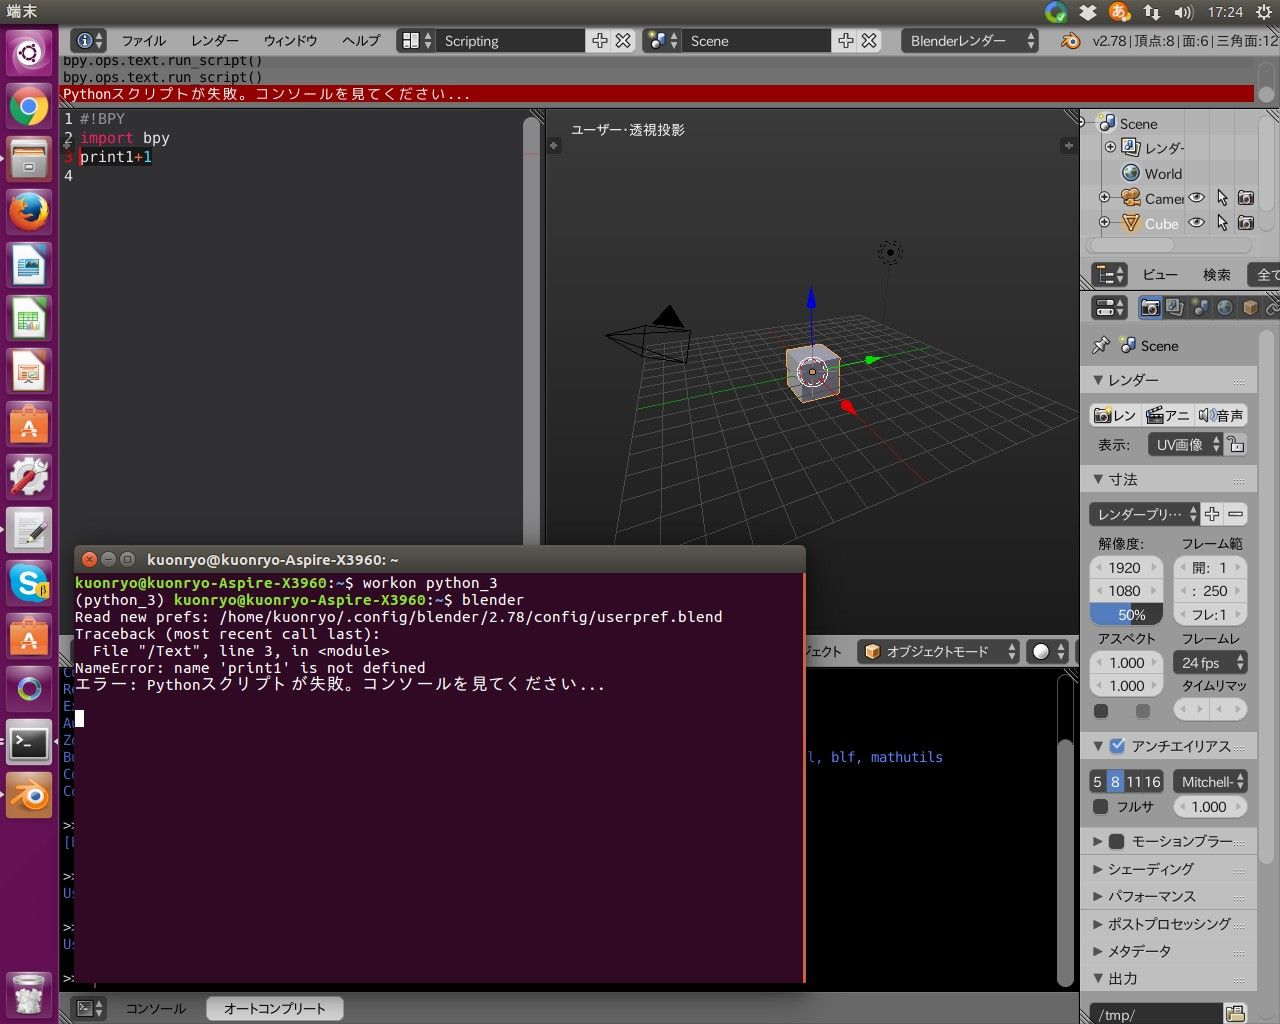This screenshot has height=1024, width=1280.
Task: Toggle the render display lock icon
Action: pyautogui.click(x=1236, y=445)
